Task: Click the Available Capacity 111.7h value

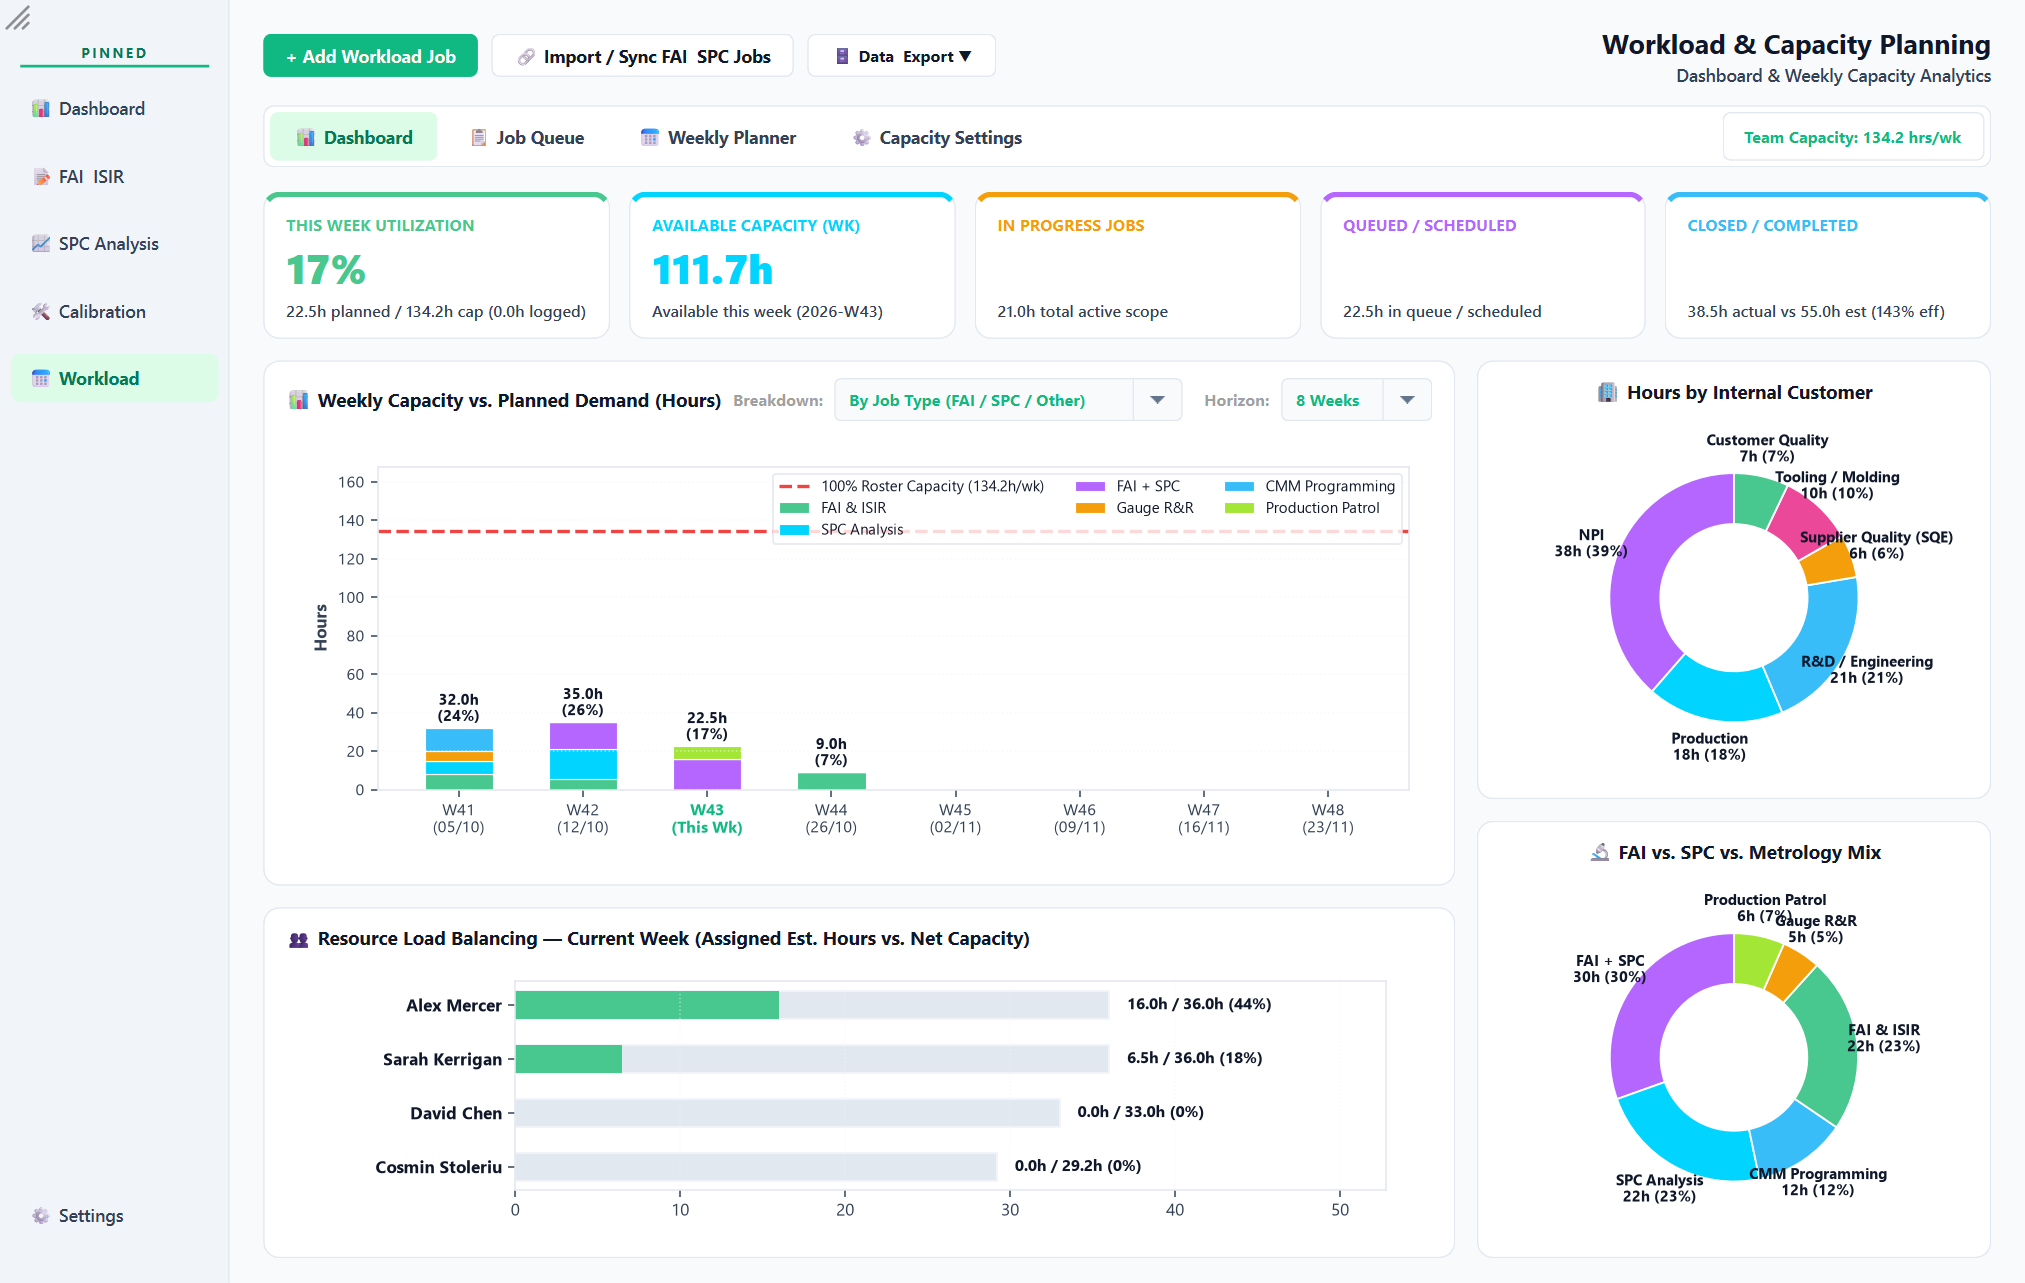Action: (x=712, y=270)
